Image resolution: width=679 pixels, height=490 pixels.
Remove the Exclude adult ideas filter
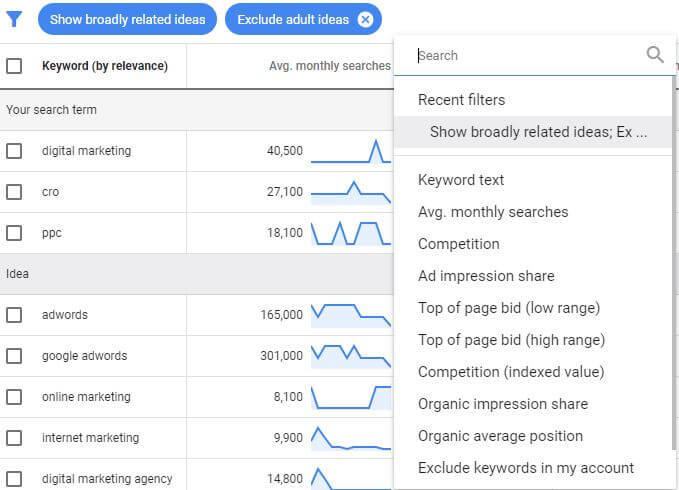click(x=365, y=19)
